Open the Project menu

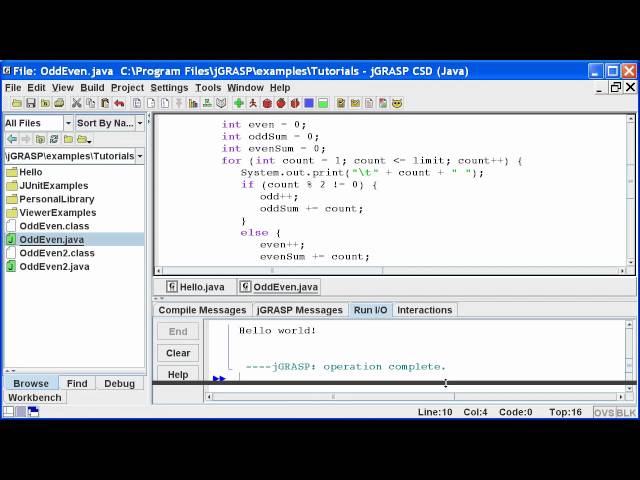[x=127, y=88]
